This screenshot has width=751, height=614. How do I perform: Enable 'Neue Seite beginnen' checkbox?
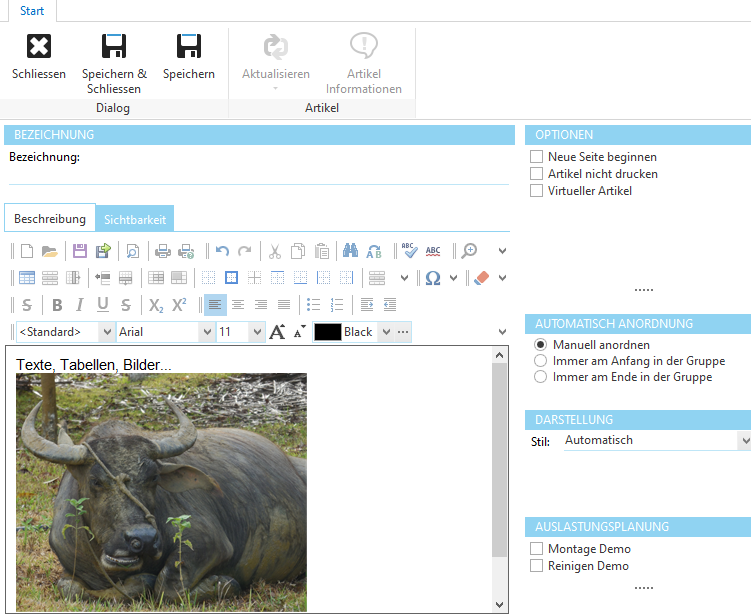(x=537, y=157)
